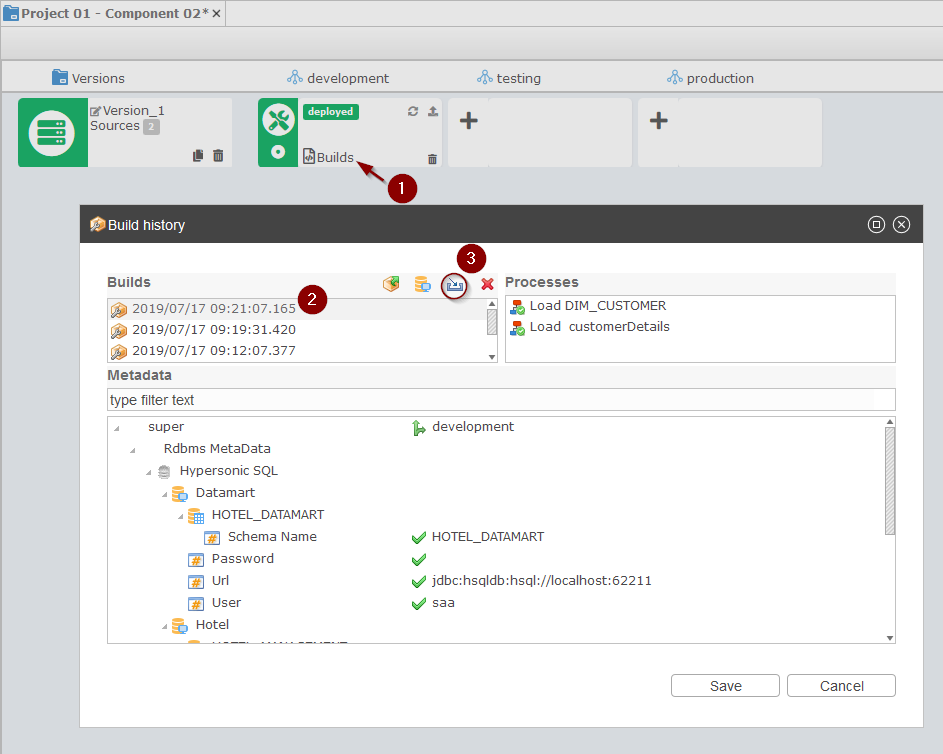
Task: Switch to the production environment tab
Action: (x=710, y=77)
